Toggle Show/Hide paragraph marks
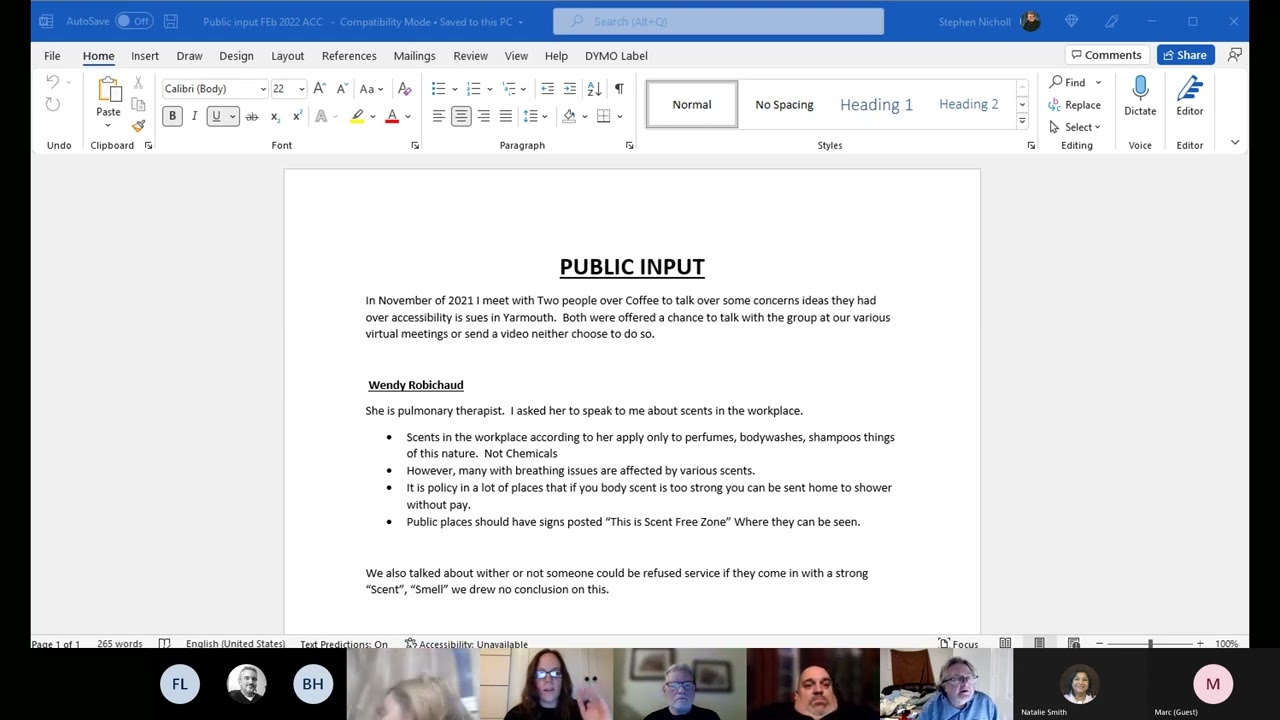 (619, 89)
